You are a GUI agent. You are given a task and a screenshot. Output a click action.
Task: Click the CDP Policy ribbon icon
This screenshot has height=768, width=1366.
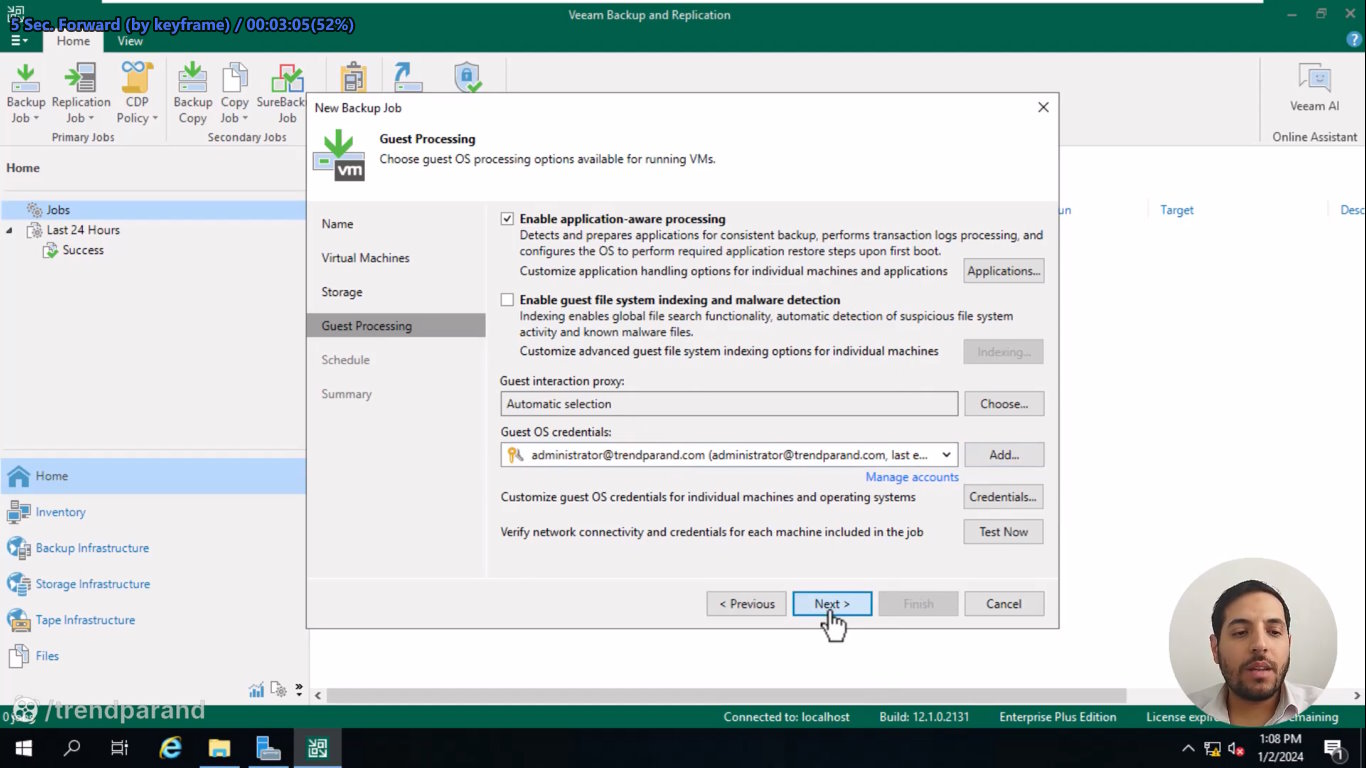pos(137,93)
